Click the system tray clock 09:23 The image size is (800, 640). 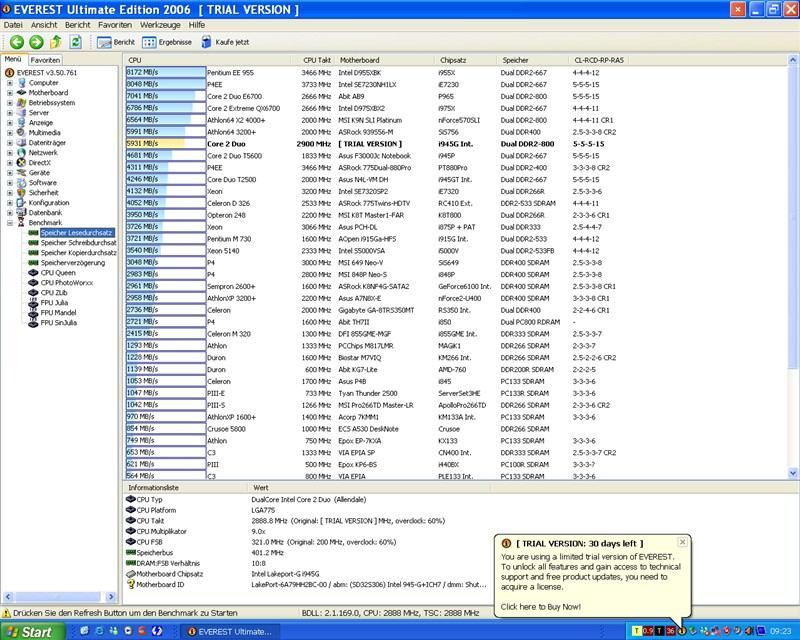coord(780,632)
